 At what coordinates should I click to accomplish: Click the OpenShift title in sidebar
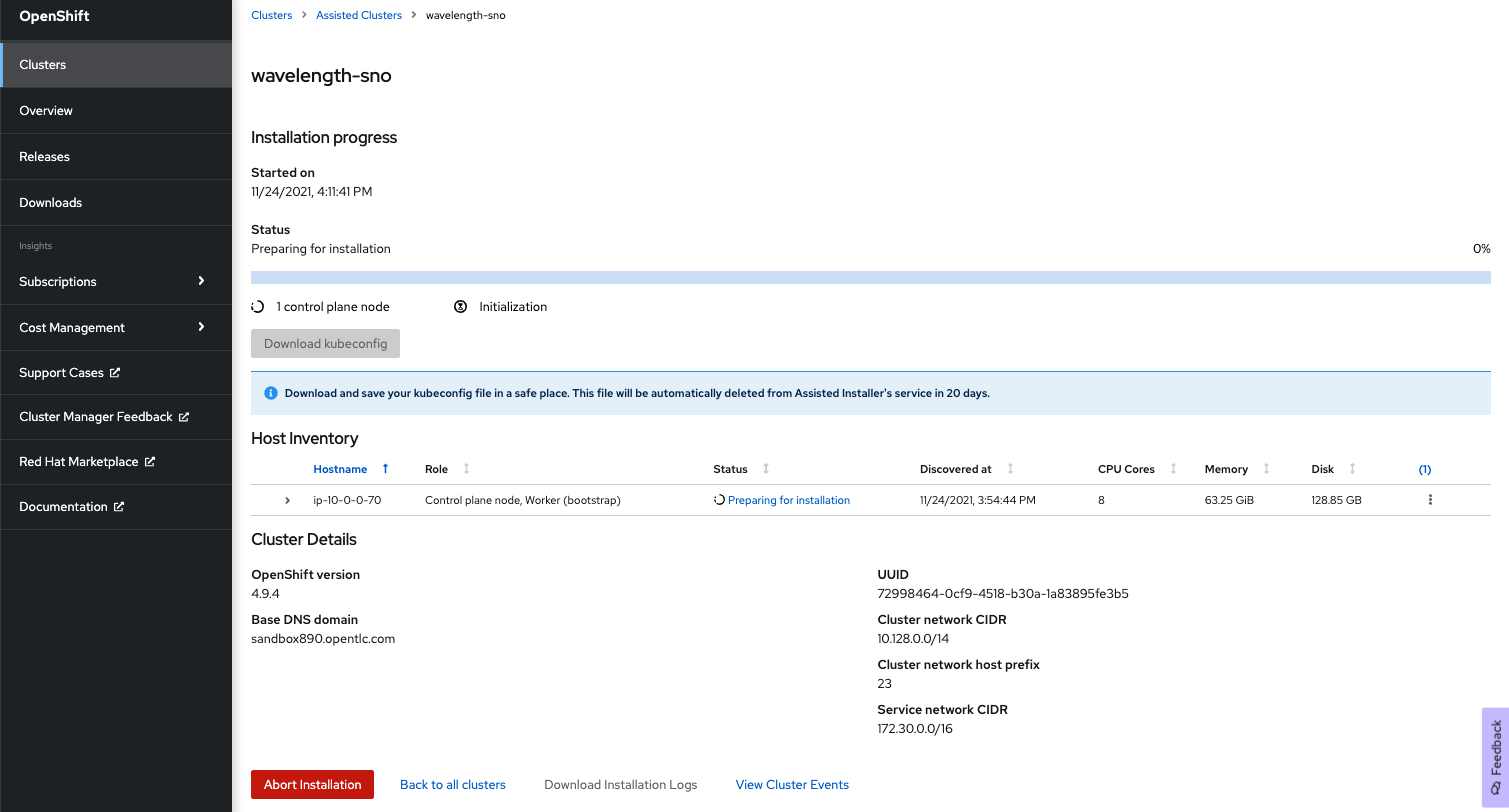pyautogui.click(x=54, y=16)
